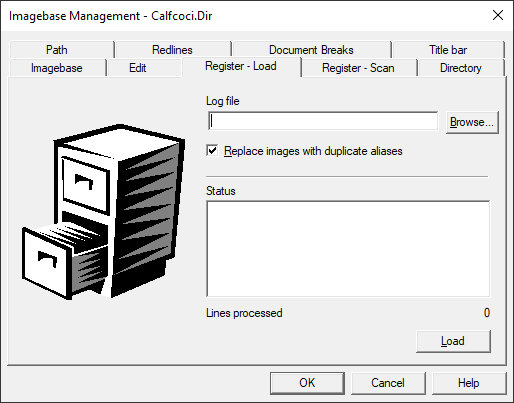The image size is (514, 403).
Task: Select the Document Breaks tab
Action: tap(311, 50)
